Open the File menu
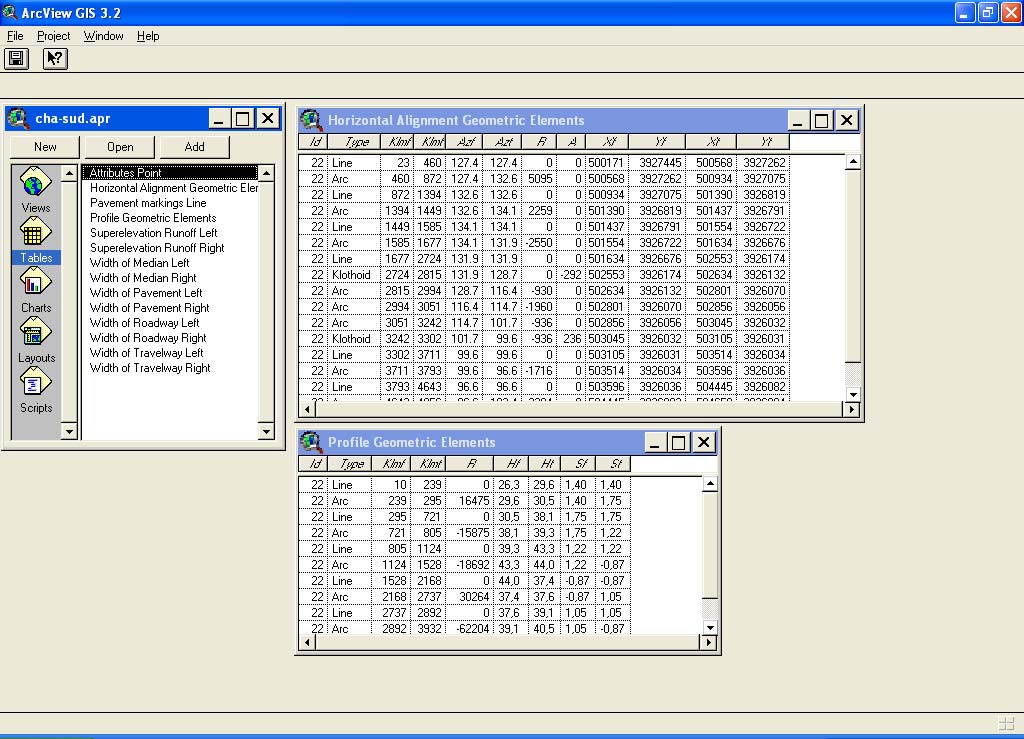Viewport: 1024px width, 739px height. pos(15,36)
